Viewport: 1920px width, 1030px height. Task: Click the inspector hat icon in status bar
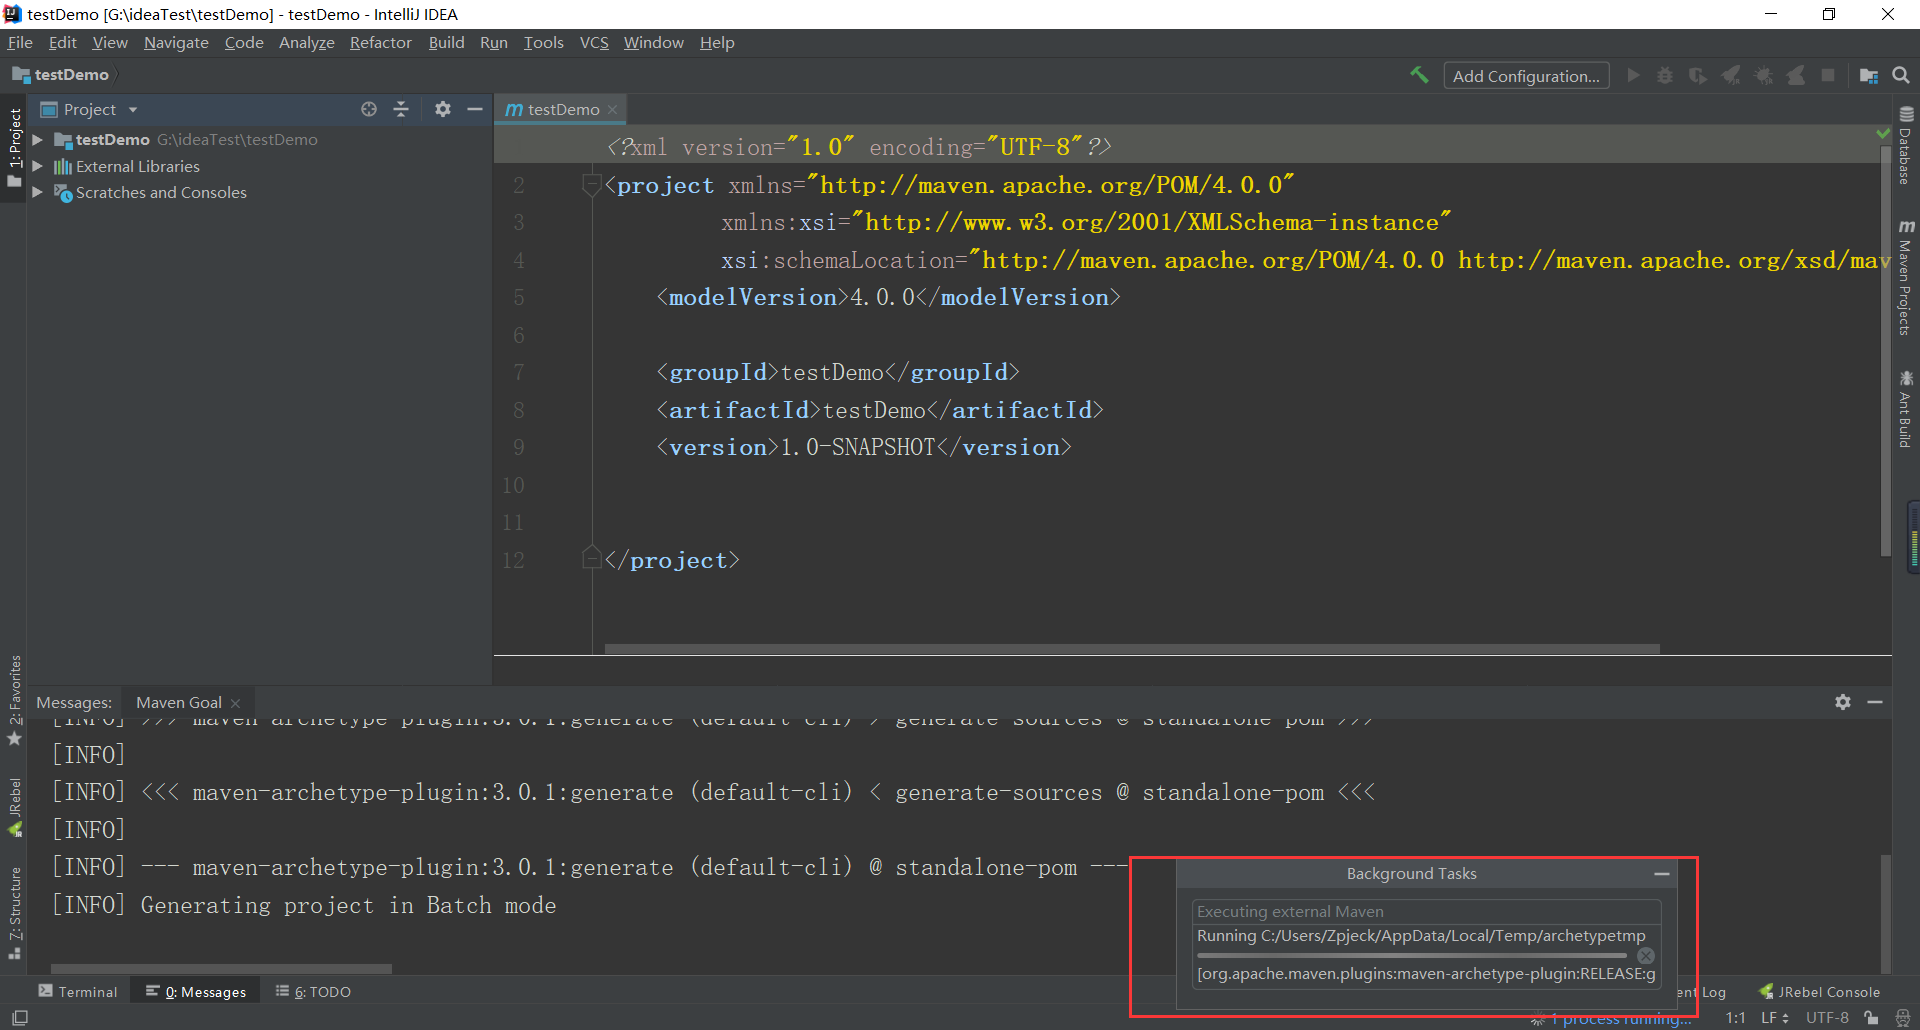[x=1903, y=1018]
